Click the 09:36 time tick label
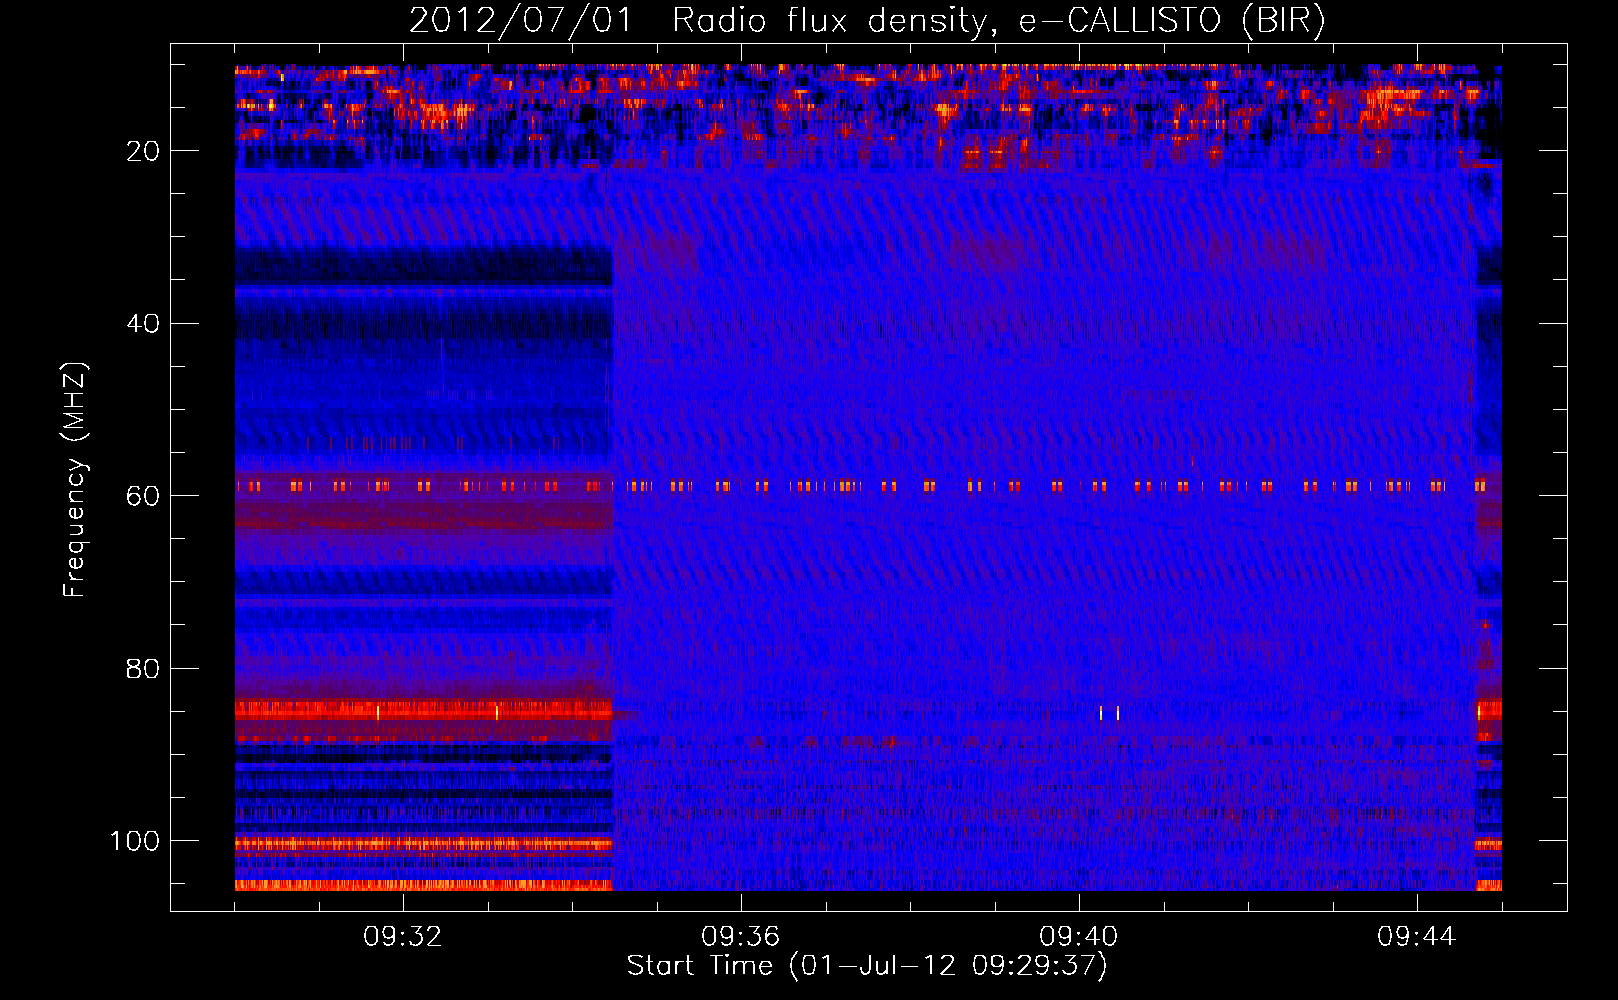The image size is (1618, 1000). click(x=741, y=937)
